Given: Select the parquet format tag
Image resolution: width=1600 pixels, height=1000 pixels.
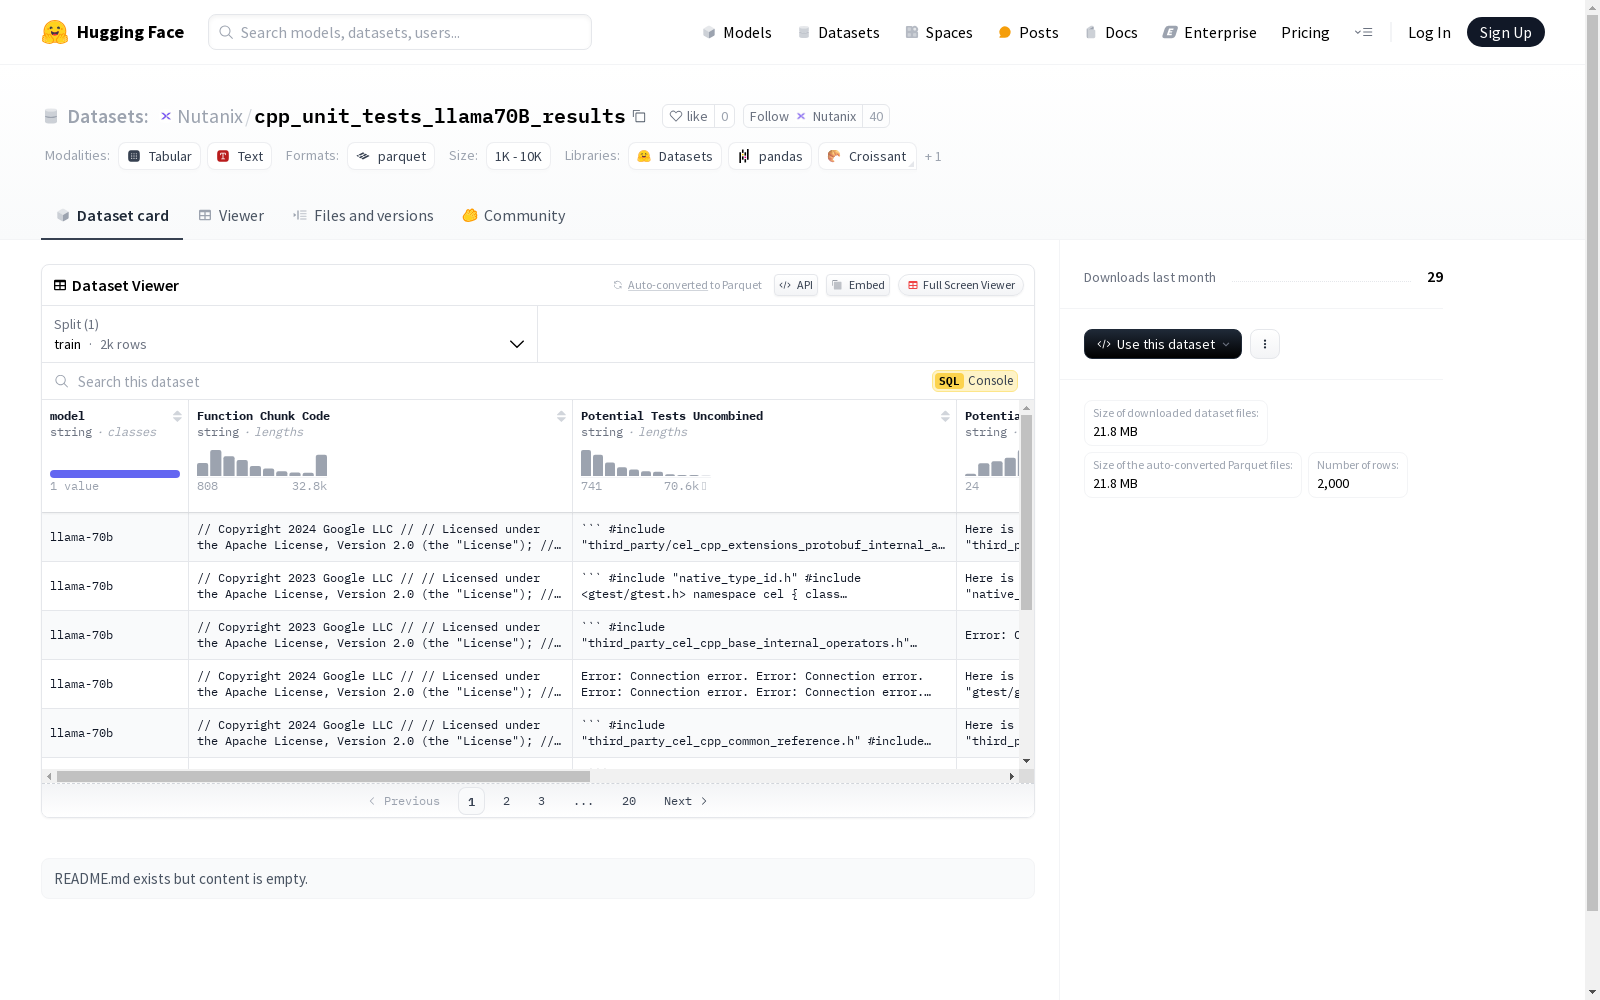Looking at the screenshot, I should pos(391,156).
